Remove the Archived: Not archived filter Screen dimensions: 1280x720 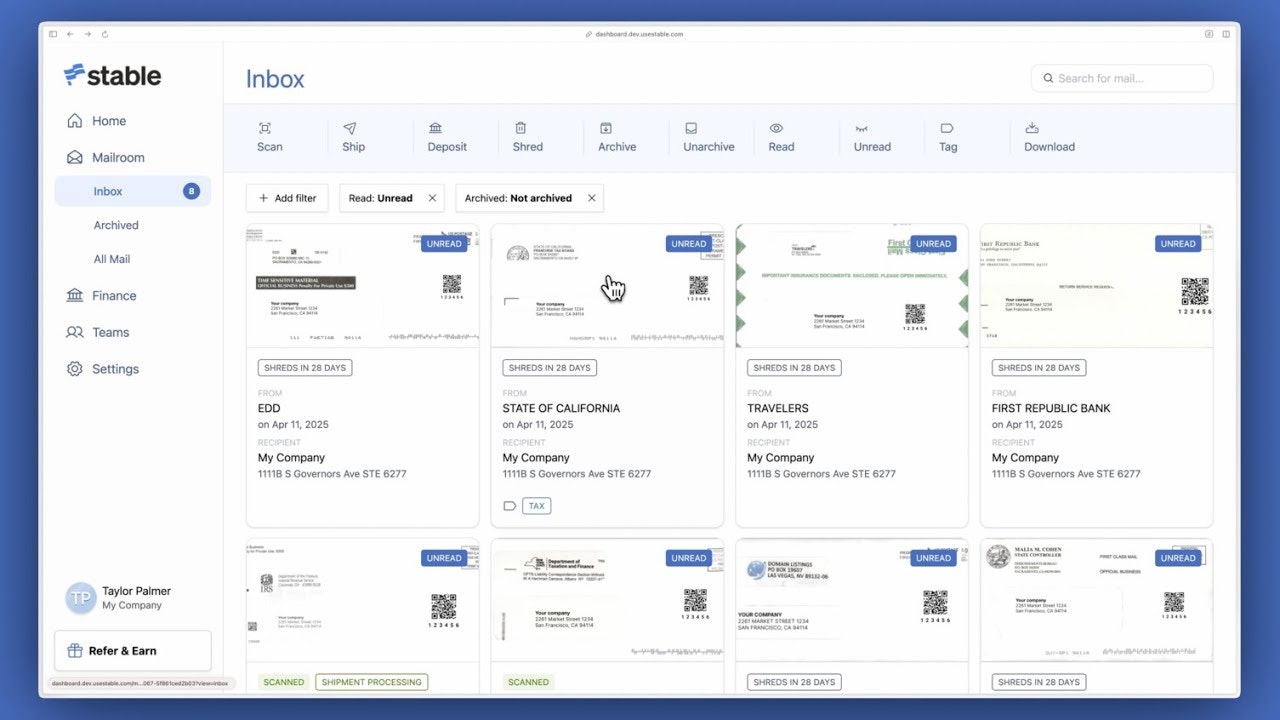(x=591, y=198)
